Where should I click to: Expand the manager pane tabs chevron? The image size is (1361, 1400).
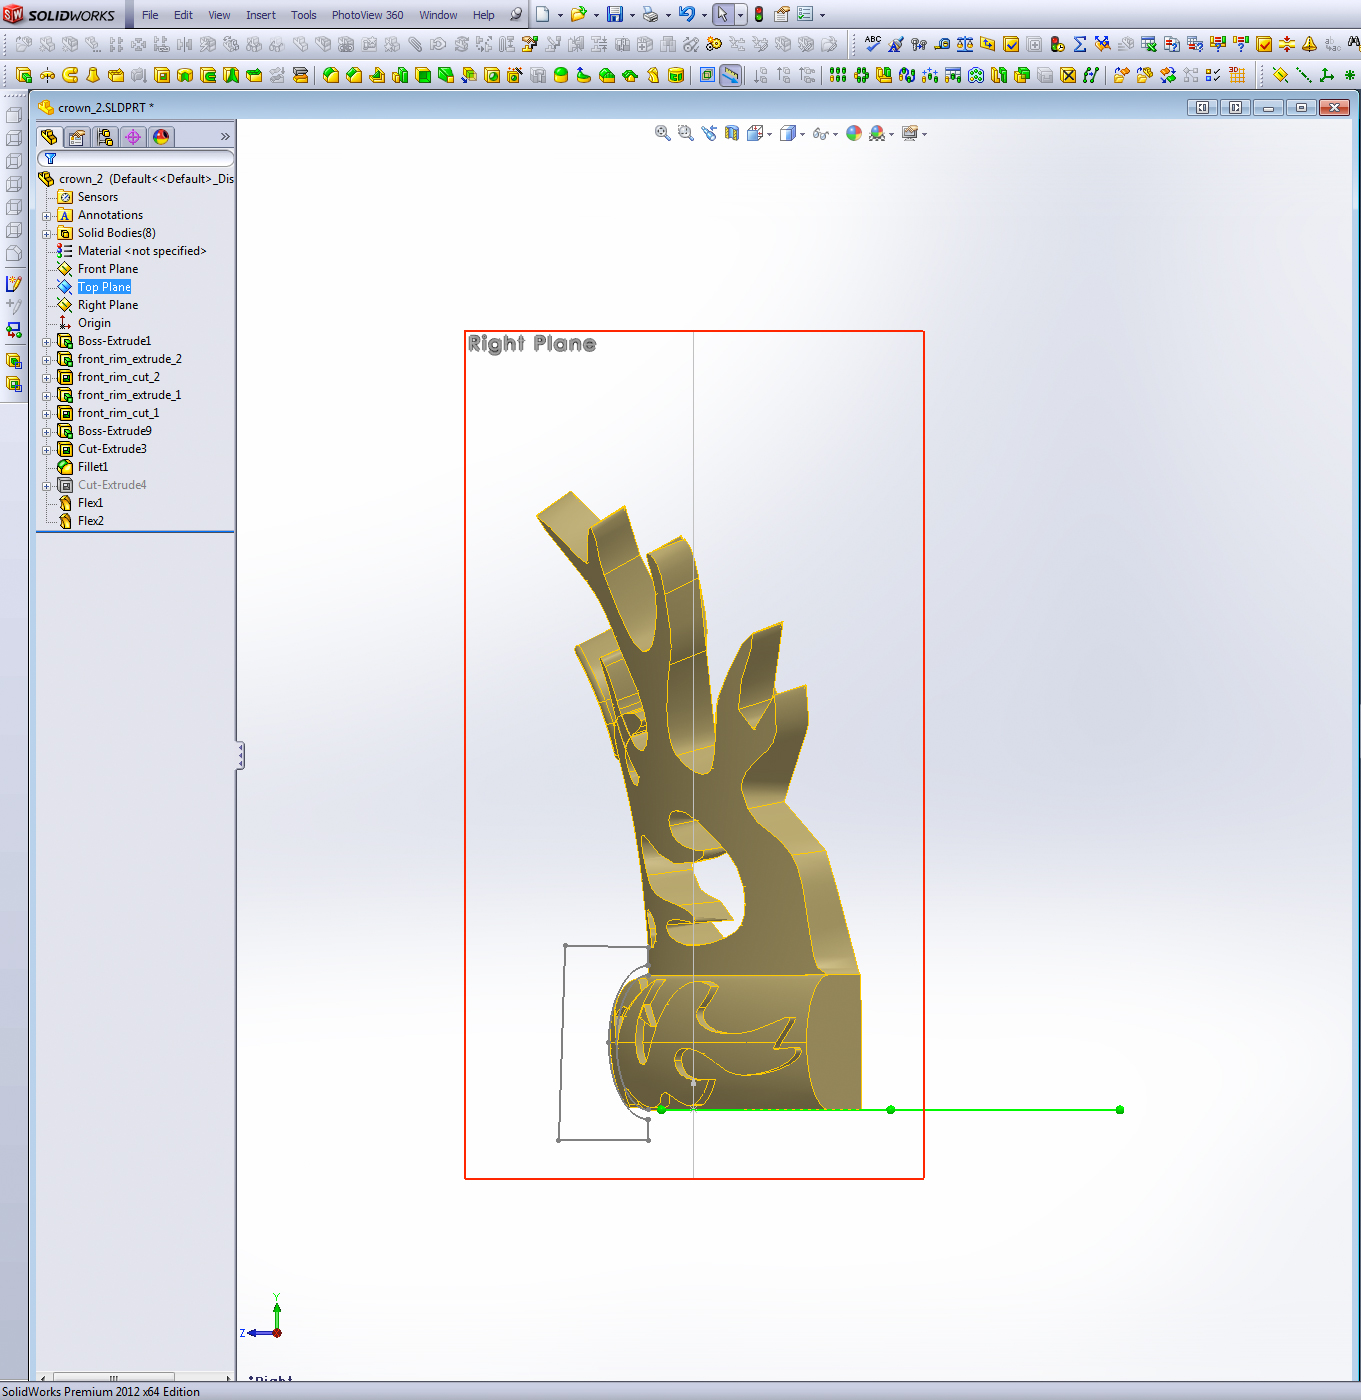225,137
